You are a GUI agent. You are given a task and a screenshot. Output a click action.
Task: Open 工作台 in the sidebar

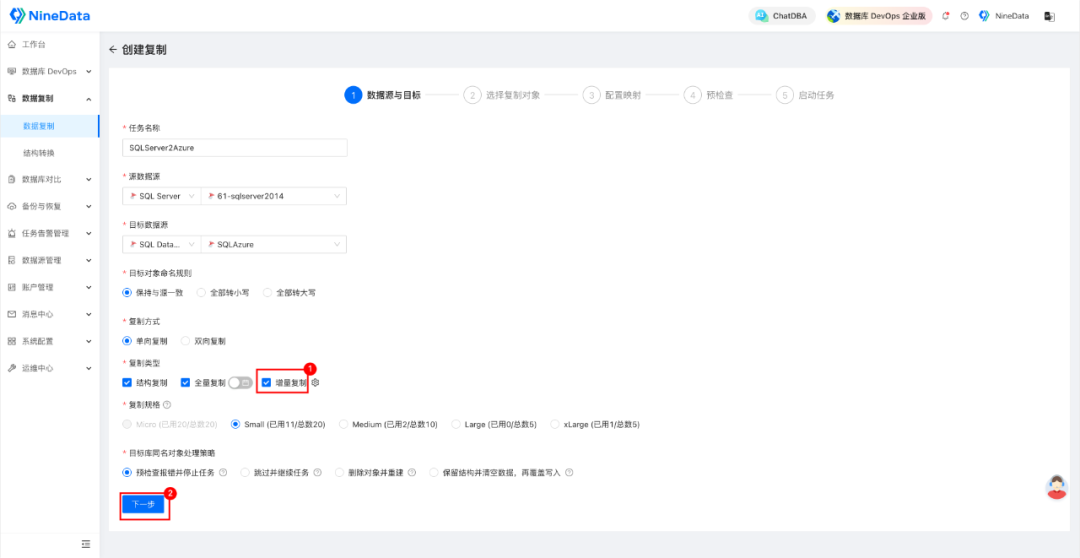34,45
